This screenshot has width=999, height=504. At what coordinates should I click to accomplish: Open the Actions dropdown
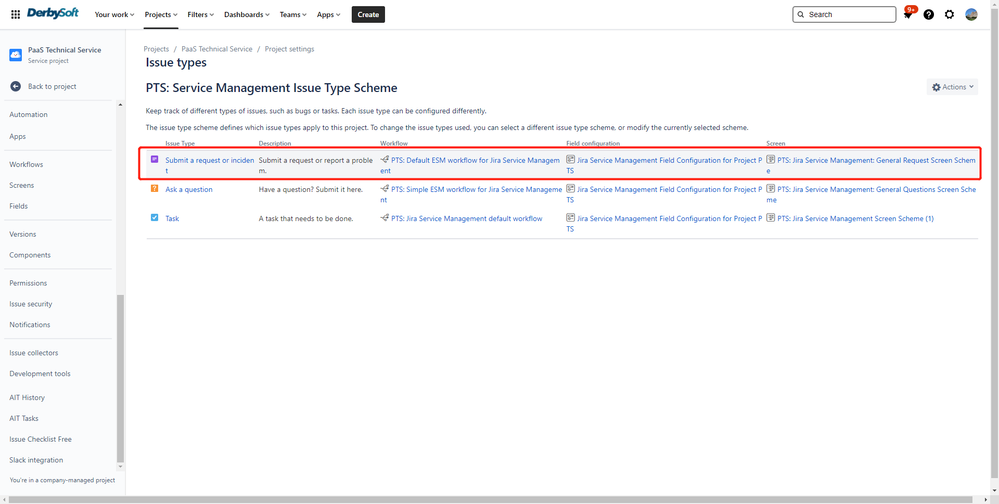pyautogui.click(x=952, y=87)
